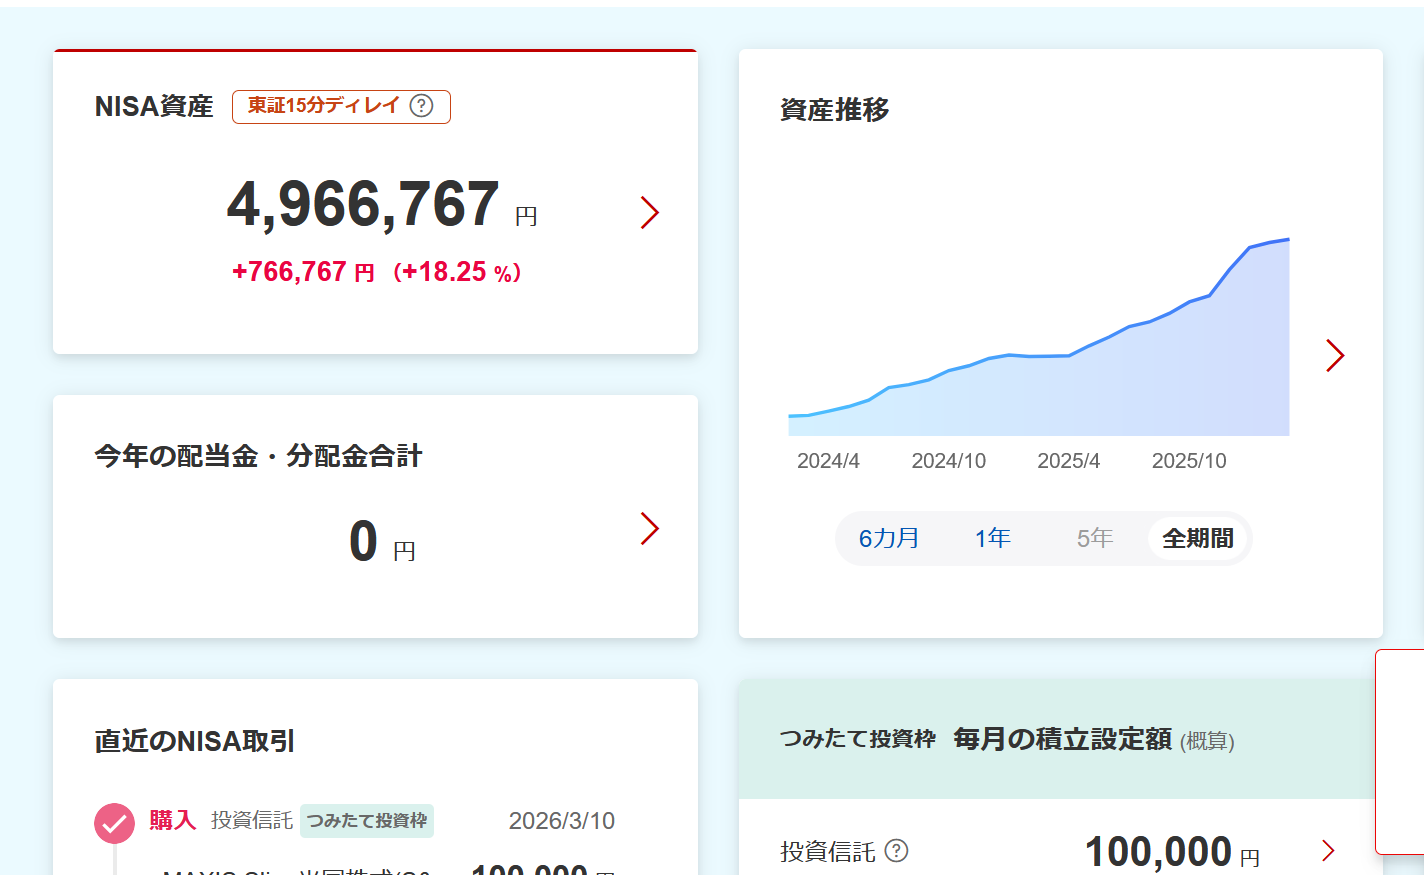Open 投資信託 100,000円 setting arrow
The image size is (1424, 875).
pos(1328,851)
